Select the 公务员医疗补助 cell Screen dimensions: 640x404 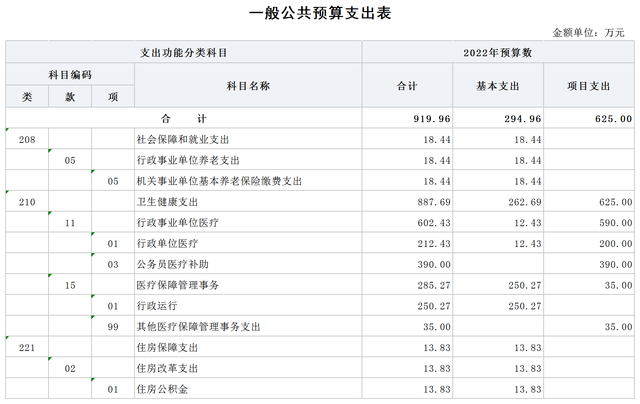point(172,264)
